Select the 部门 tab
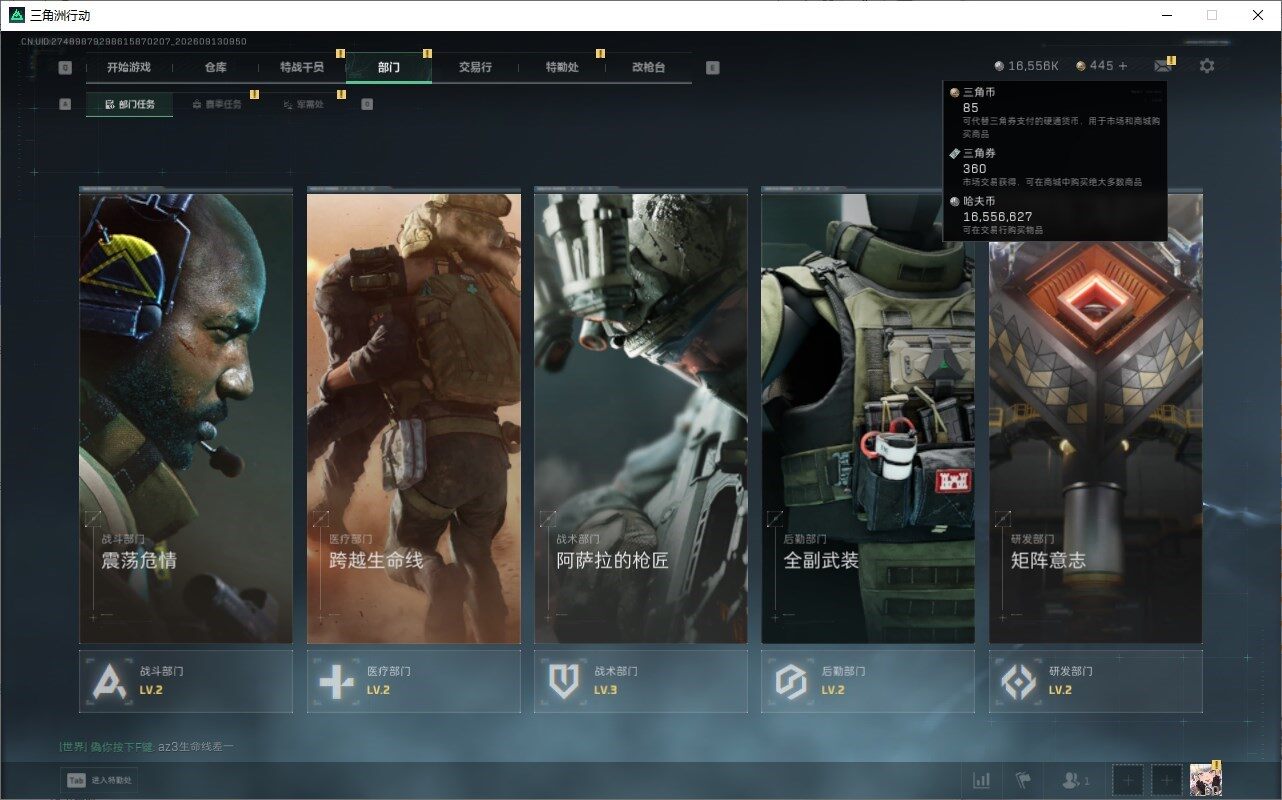This screenshot has height=800, width=1282. [389, 67]
